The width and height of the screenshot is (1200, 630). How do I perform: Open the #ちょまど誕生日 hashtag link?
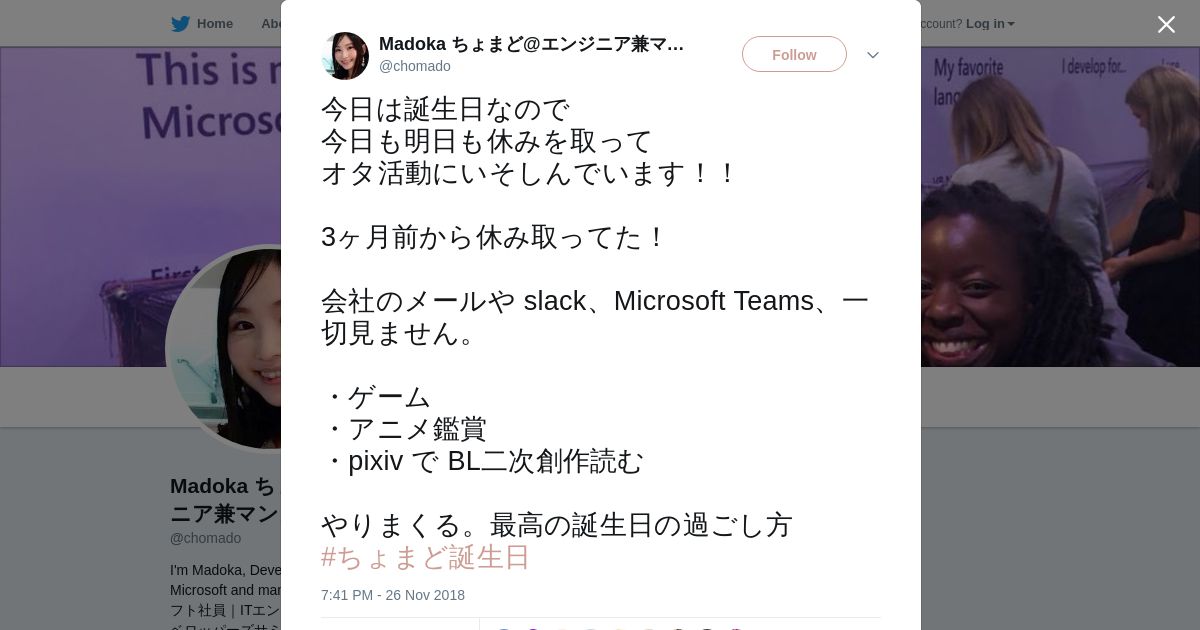click(425, 557)
